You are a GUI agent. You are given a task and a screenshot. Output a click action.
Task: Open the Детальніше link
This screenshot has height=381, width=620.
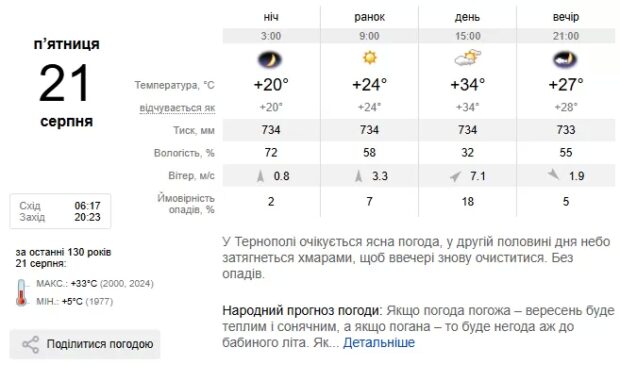click(x=379, y=342)
